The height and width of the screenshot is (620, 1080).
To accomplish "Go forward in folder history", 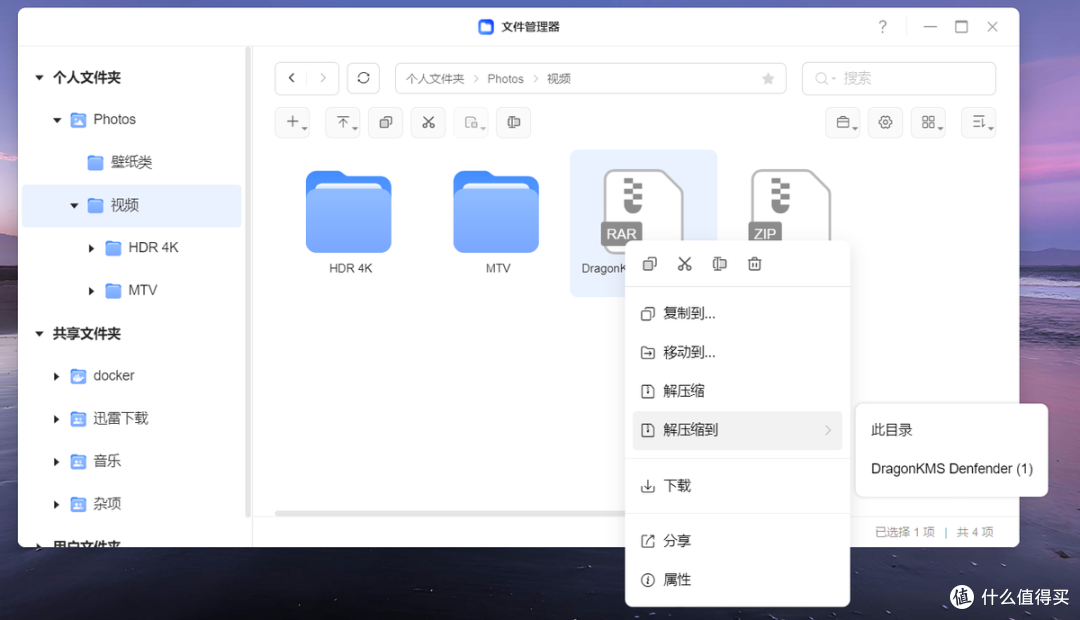I will pos(322,79).
